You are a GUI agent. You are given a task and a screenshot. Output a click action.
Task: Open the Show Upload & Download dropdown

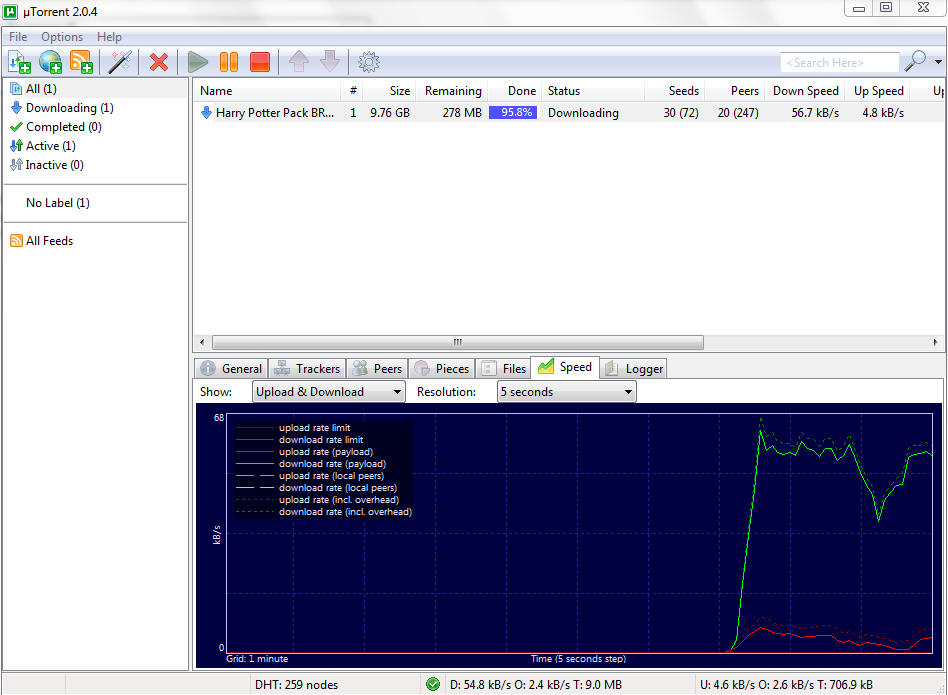(329, 392)
